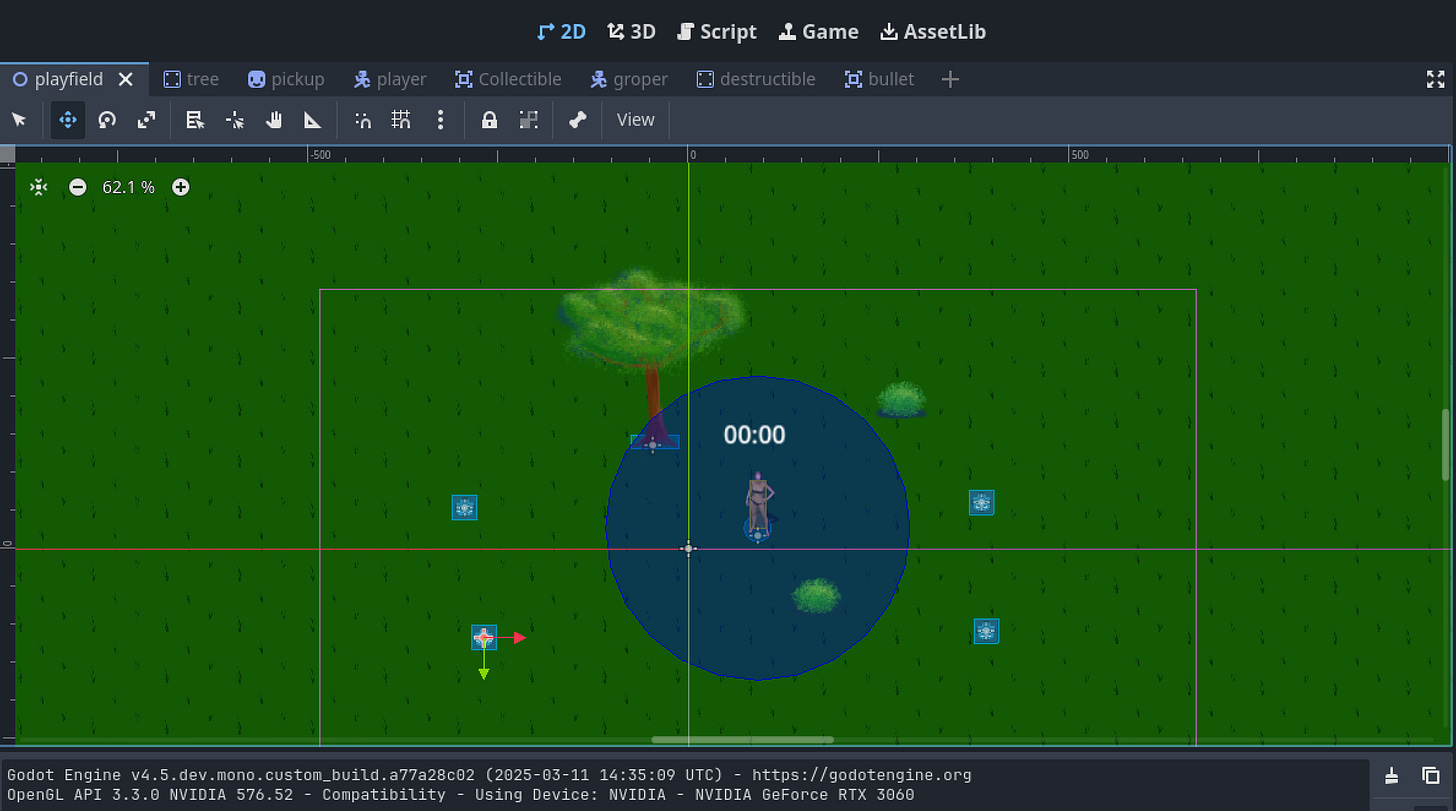Activate the Pan hand tool
The height and width of the screenshot is (811, 1456).
pos(274,120)
